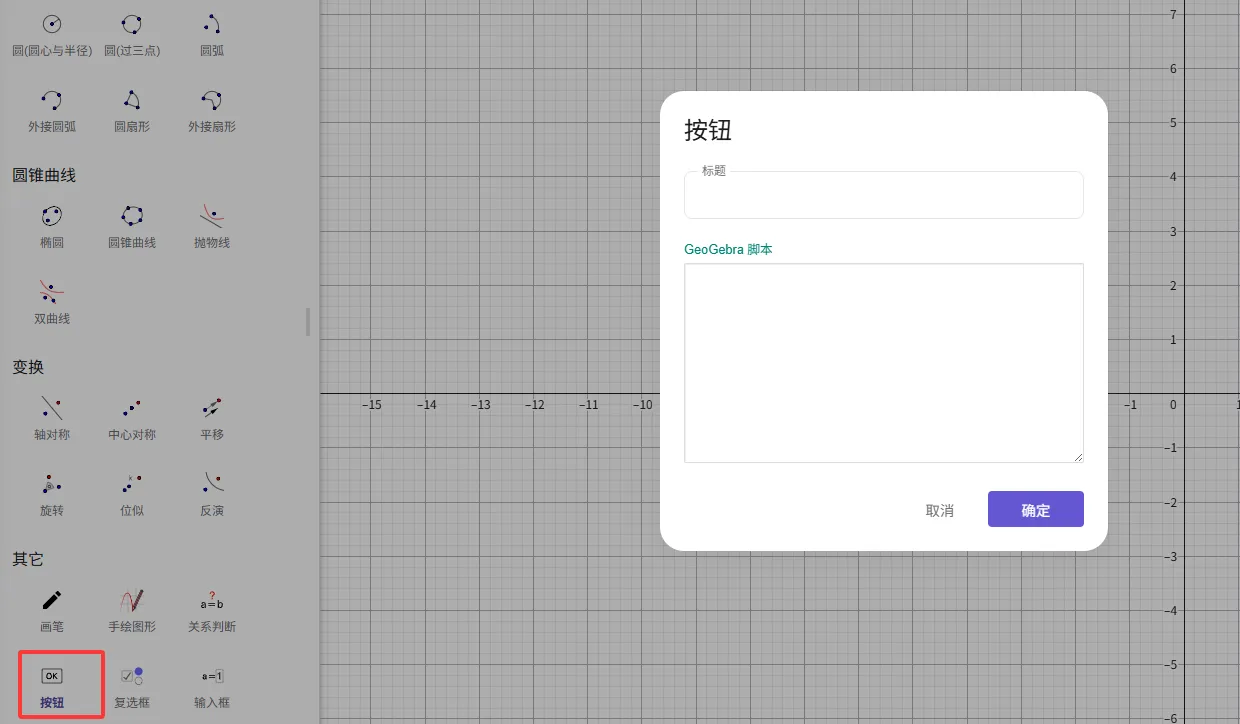Choose the 抛物线 parabola tool
This screenshot has height=724, width=1240.
coord(212,226)
